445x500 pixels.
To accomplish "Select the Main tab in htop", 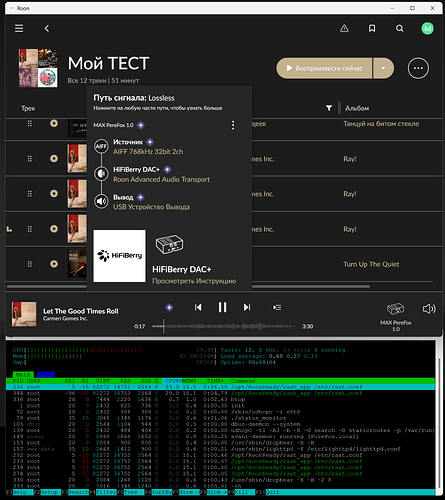I will (x=23, y=375).
